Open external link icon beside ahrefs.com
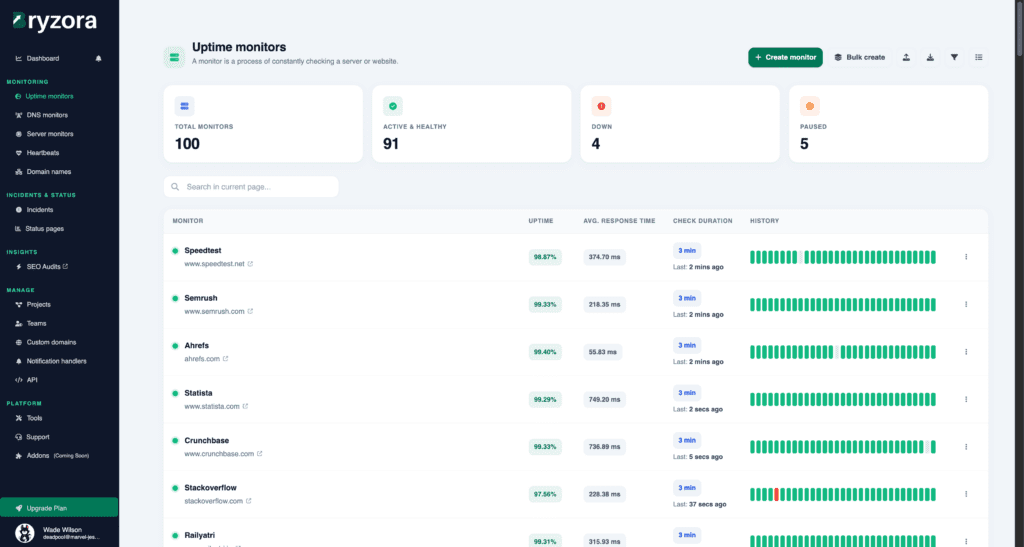Viewport: 1024px width, 547px height. pyautogui.click(x=224, y=359)
